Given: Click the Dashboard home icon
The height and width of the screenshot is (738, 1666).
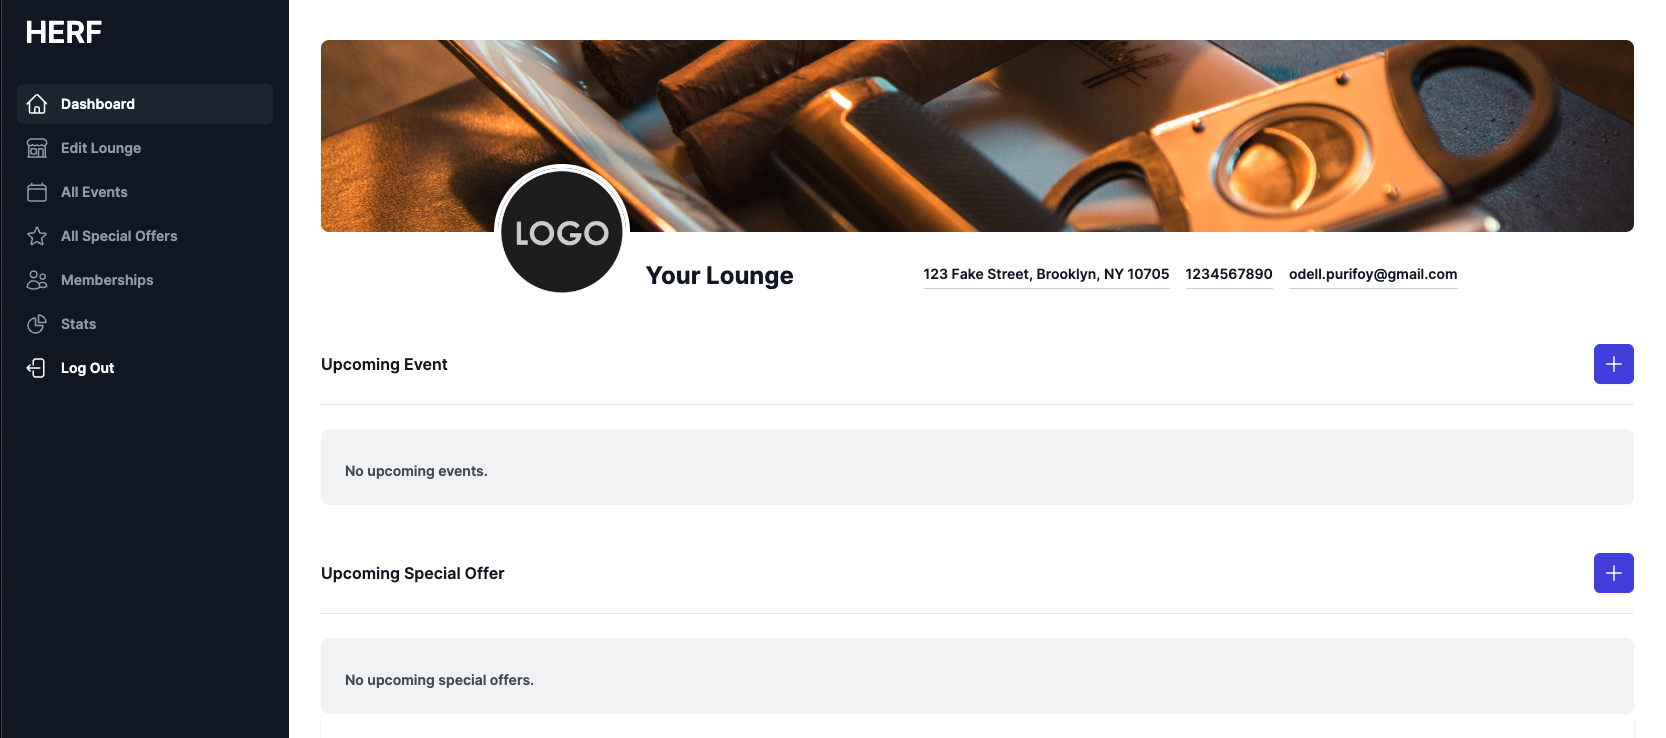Looking at the screenshot, I should pyautogui.click(x=37, y=104).
